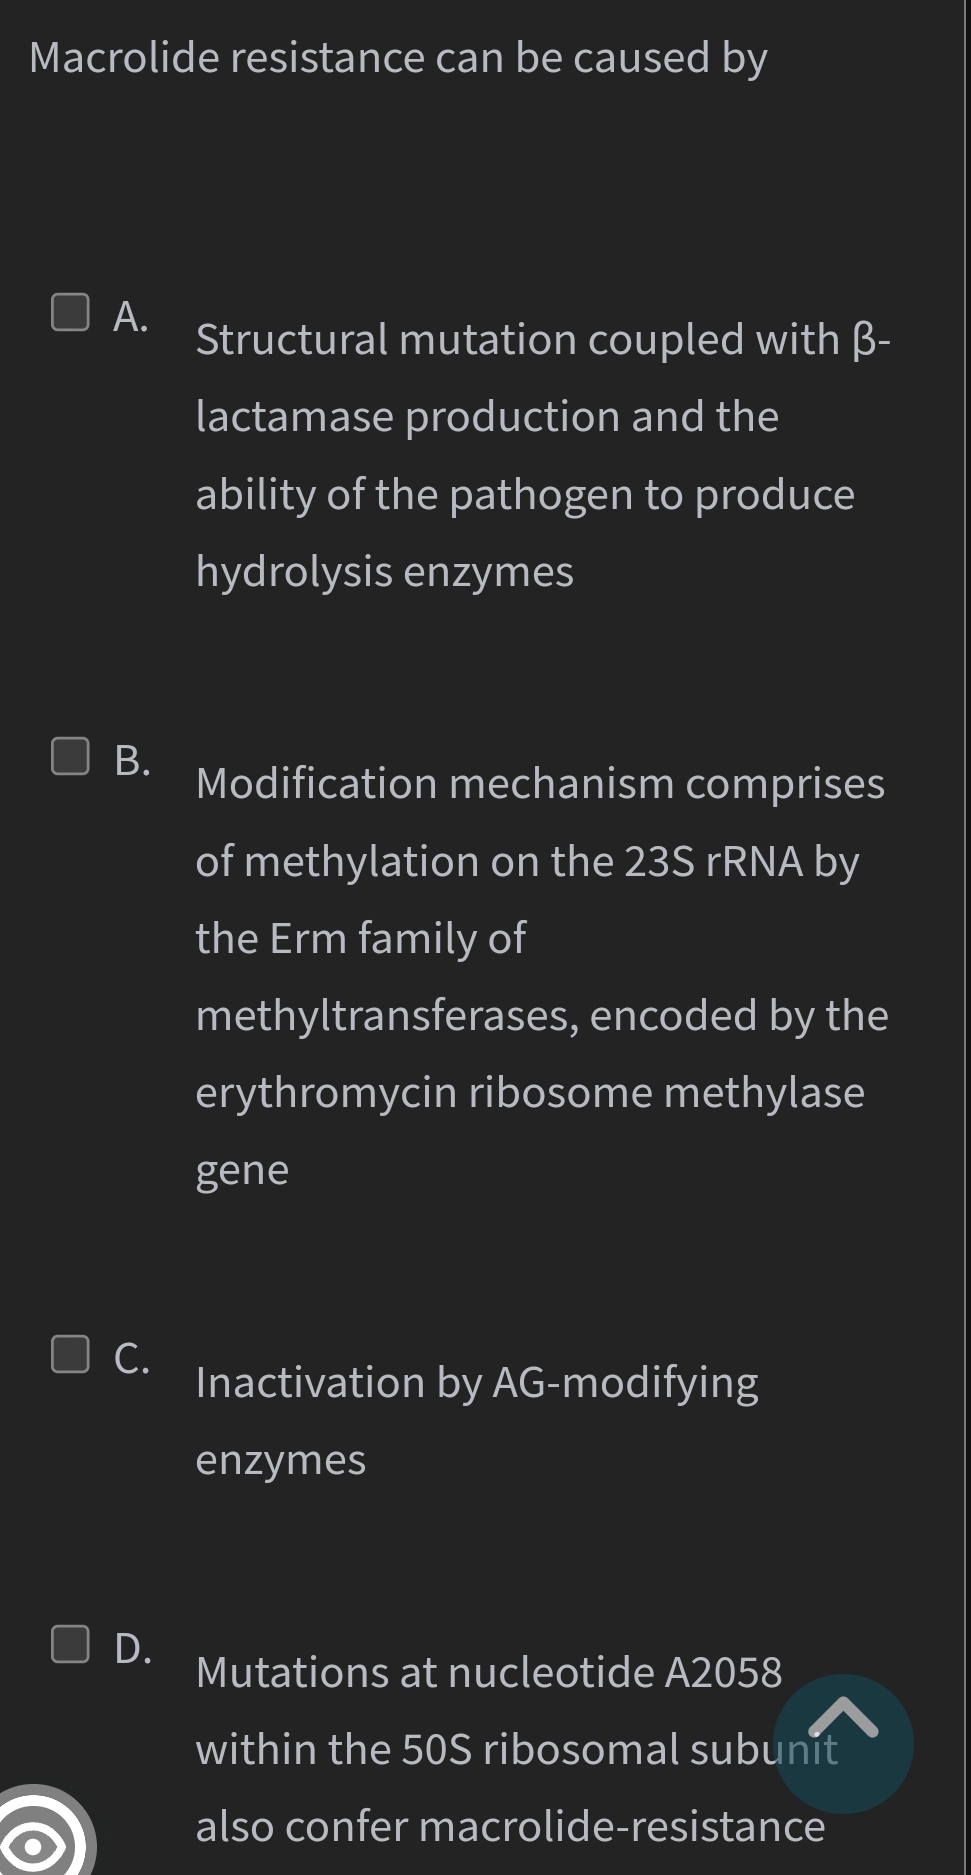The image size is (971, 1875).
Task: Click the question text 'Macrolide resistance can be caused by'
Action: click(397, 58)
